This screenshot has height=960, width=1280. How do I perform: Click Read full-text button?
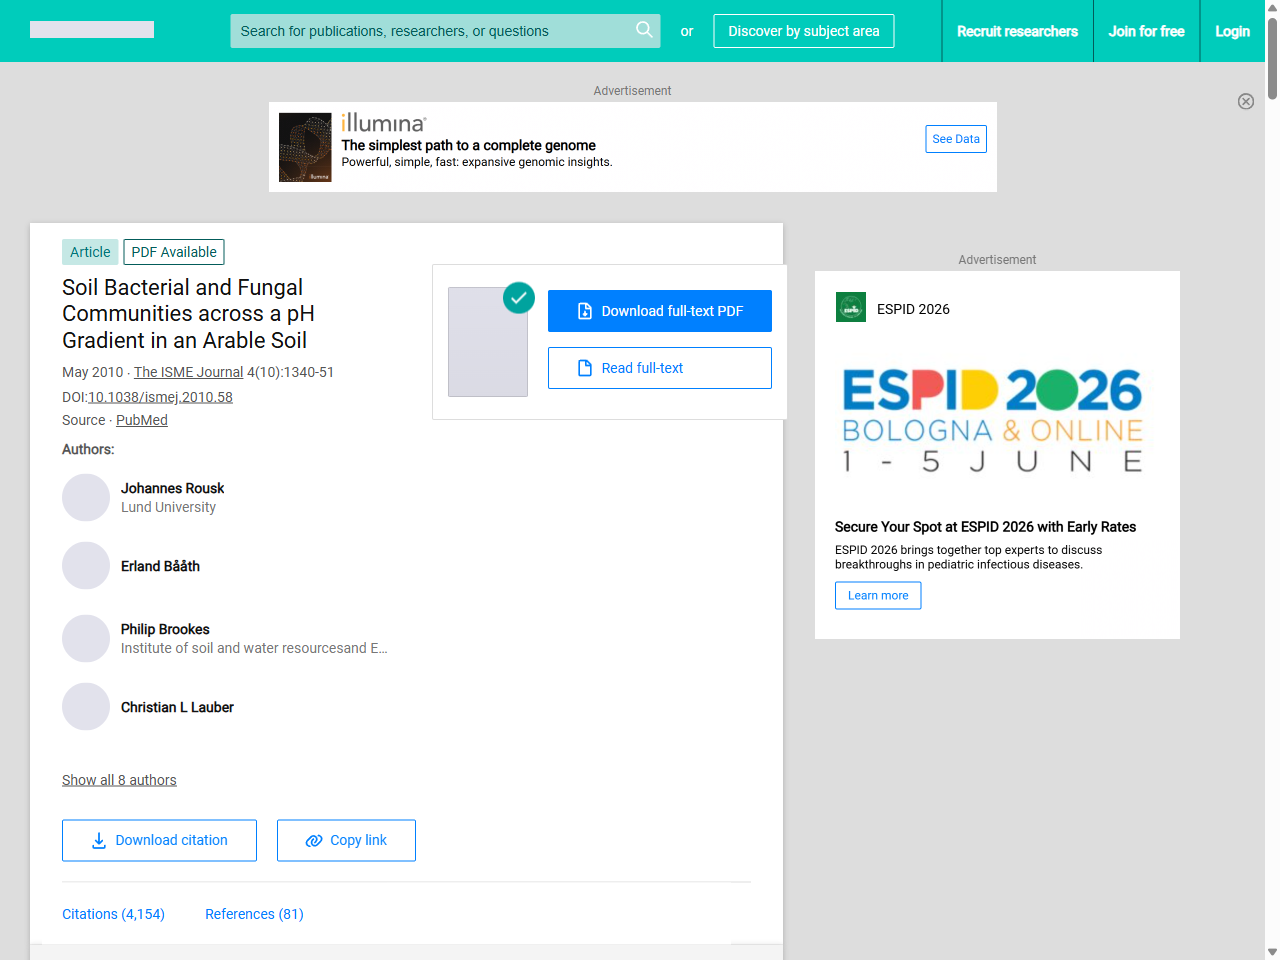659,368
